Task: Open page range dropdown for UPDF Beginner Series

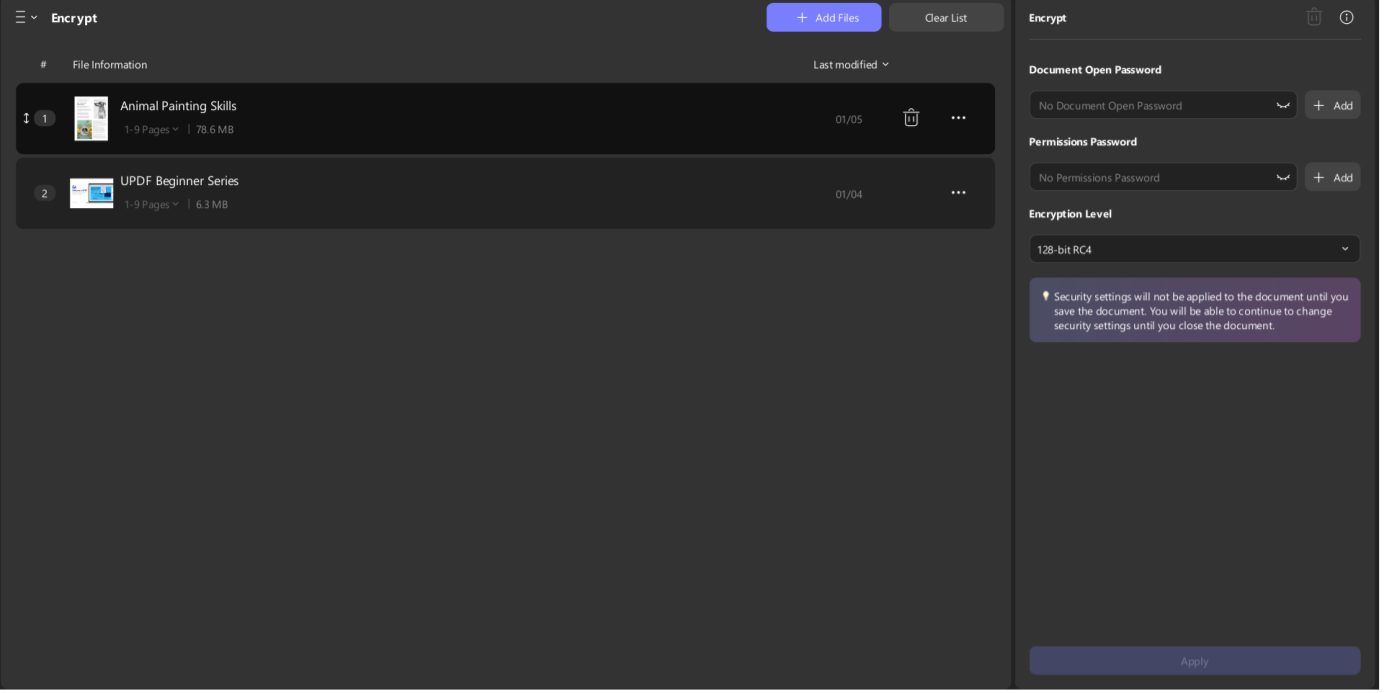Action: point(152,205)
